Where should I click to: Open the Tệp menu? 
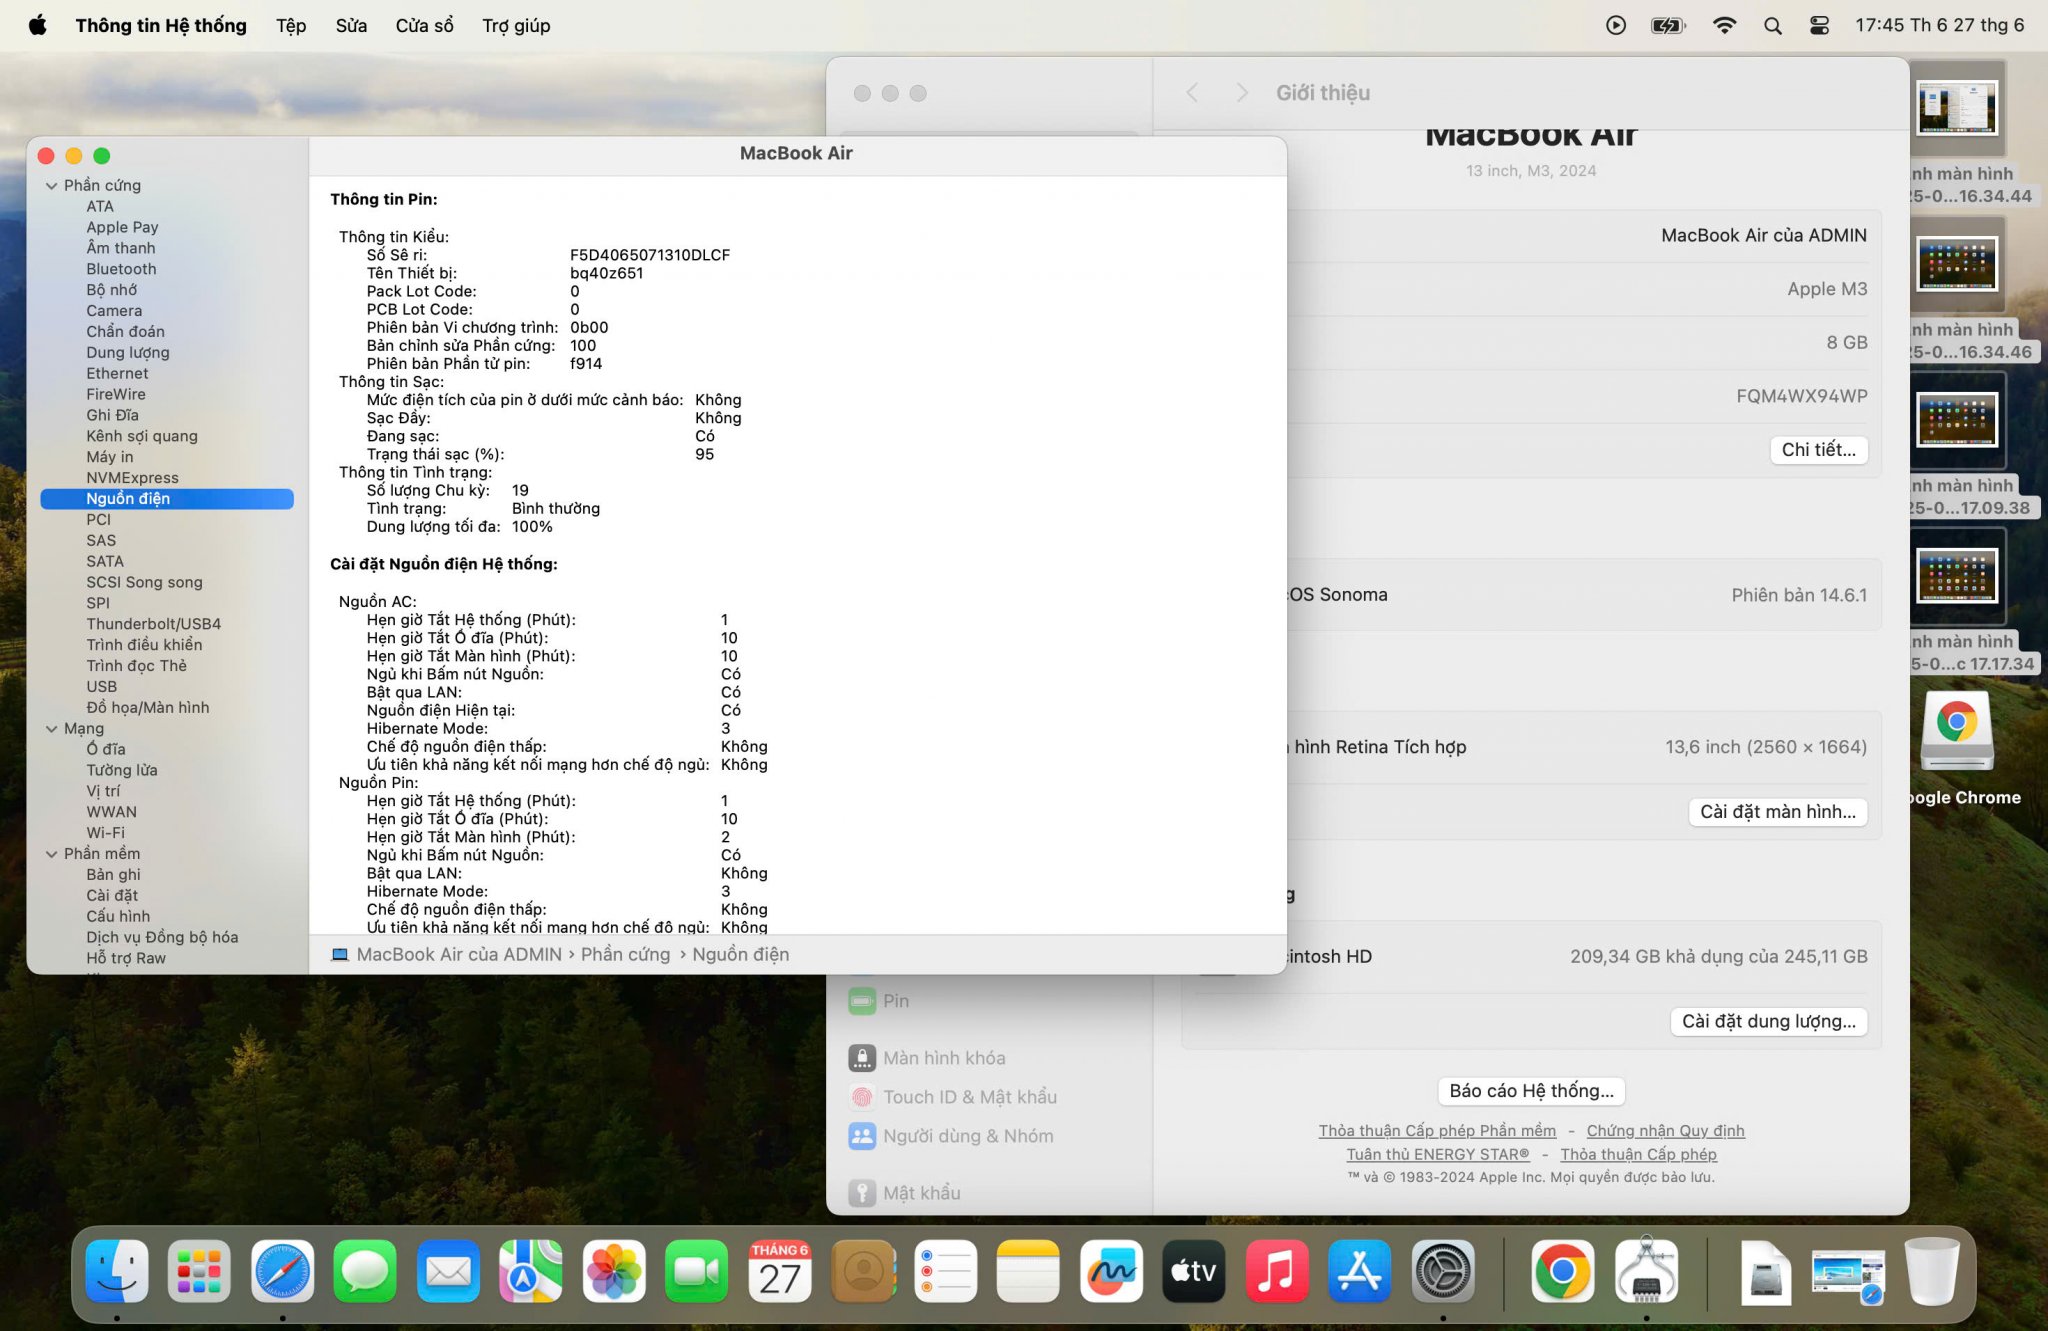pyautogui.click(x=291, y=25)
